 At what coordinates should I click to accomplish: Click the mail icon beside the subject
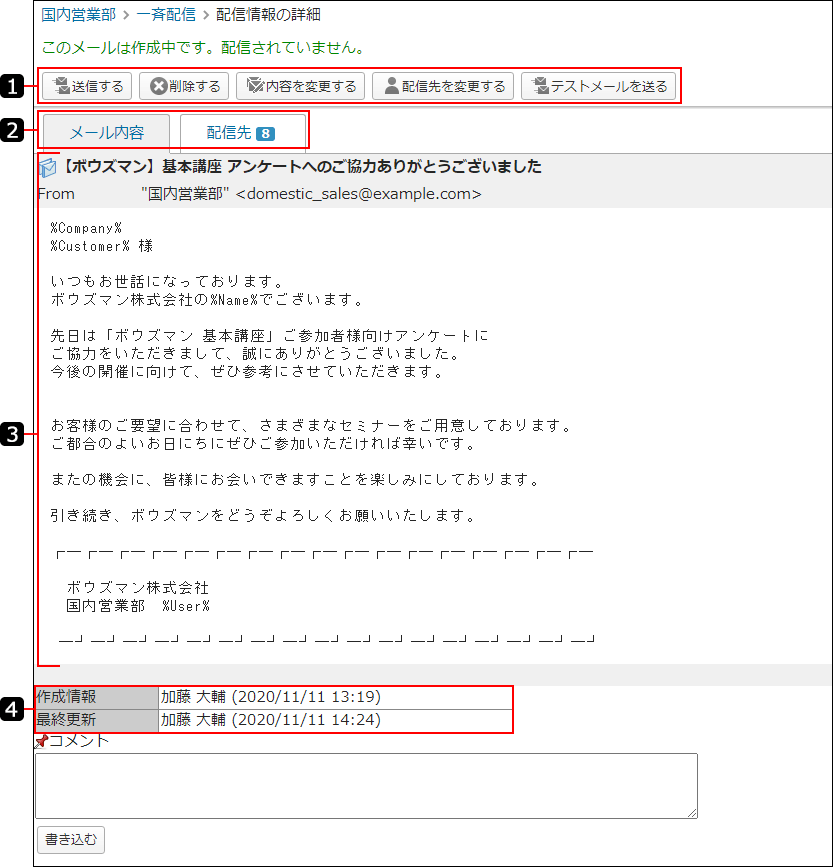pos(48,168)
